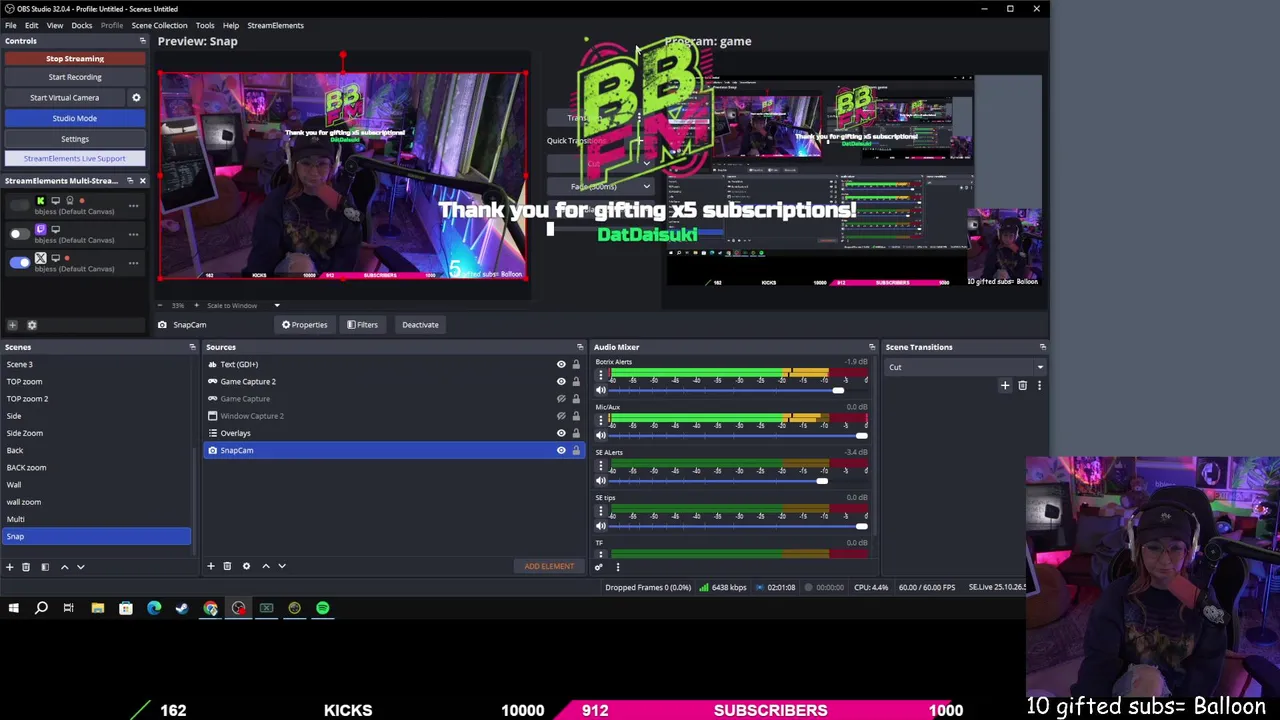Open the Virtual Camera settings gear
1280x720 pixels.
pos(136,97)
